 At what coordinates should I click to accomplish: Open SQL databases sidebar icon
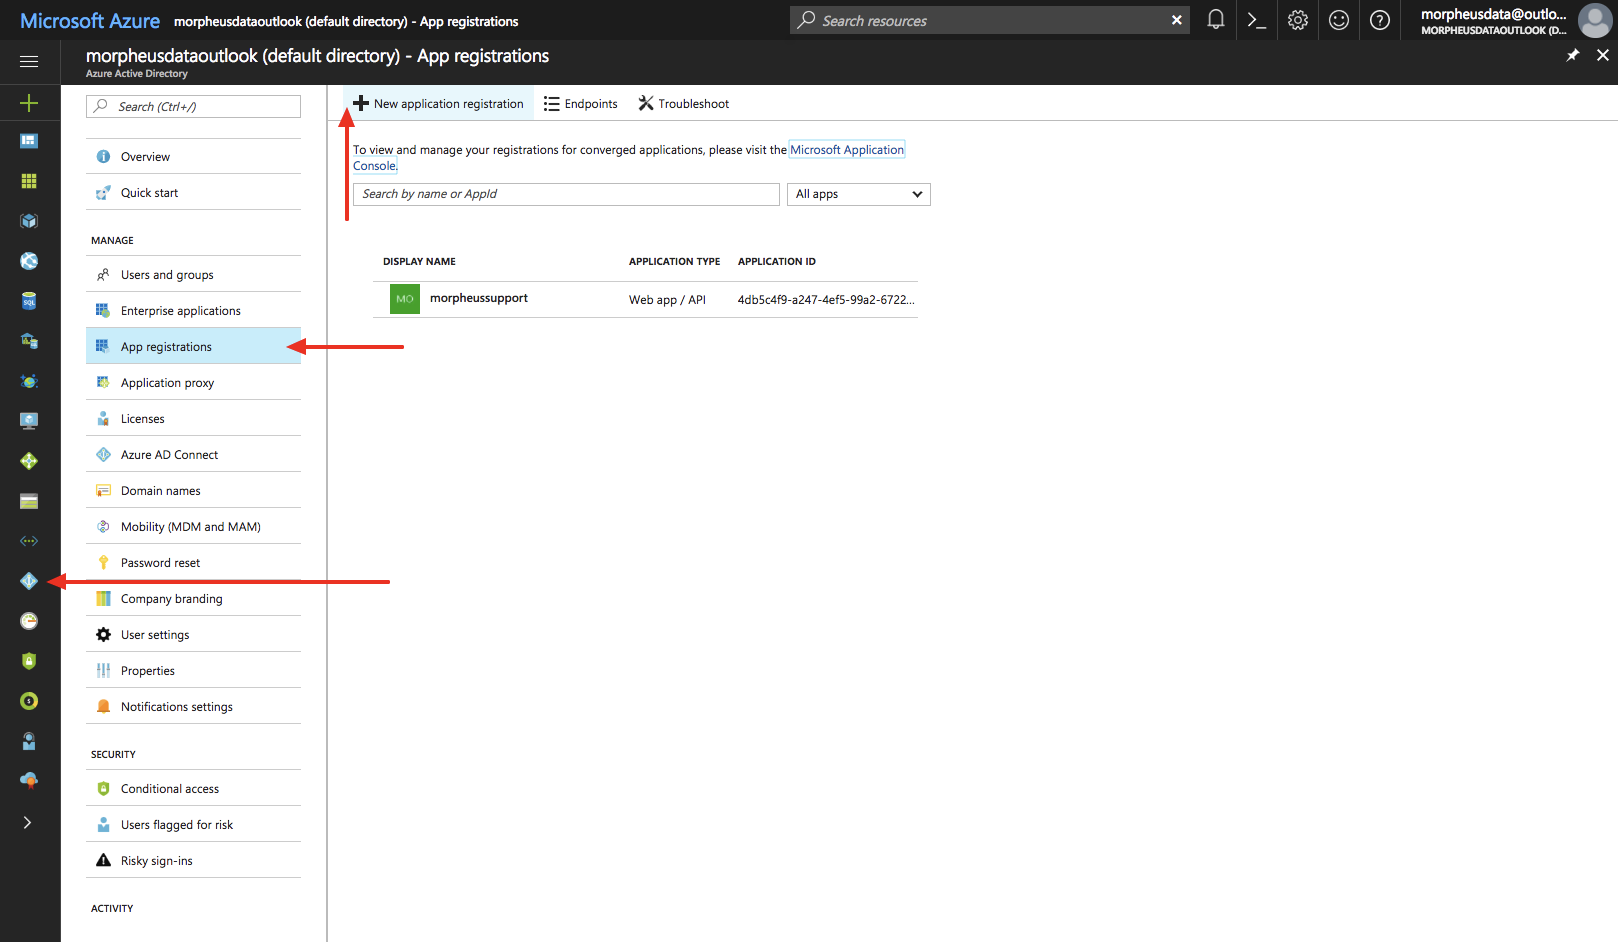29,301
